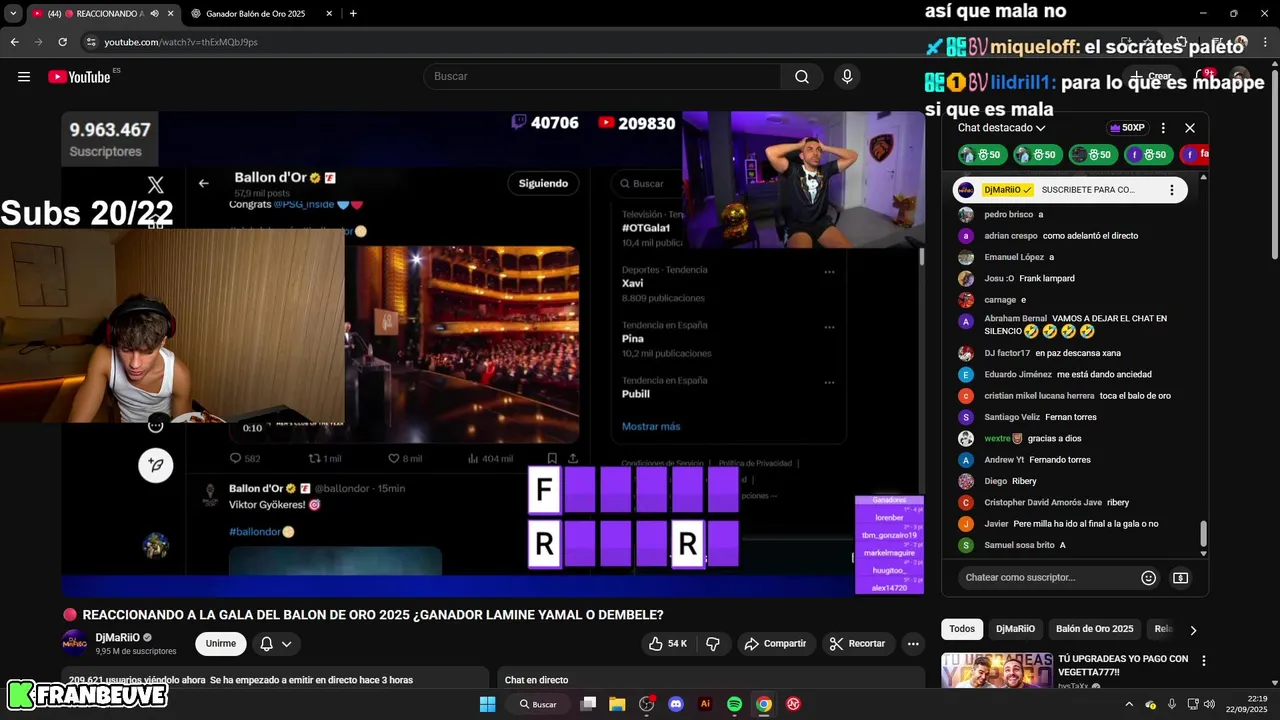Dislike the video with thumbs down
The image size is (1280, 720).
pos(713,644)
